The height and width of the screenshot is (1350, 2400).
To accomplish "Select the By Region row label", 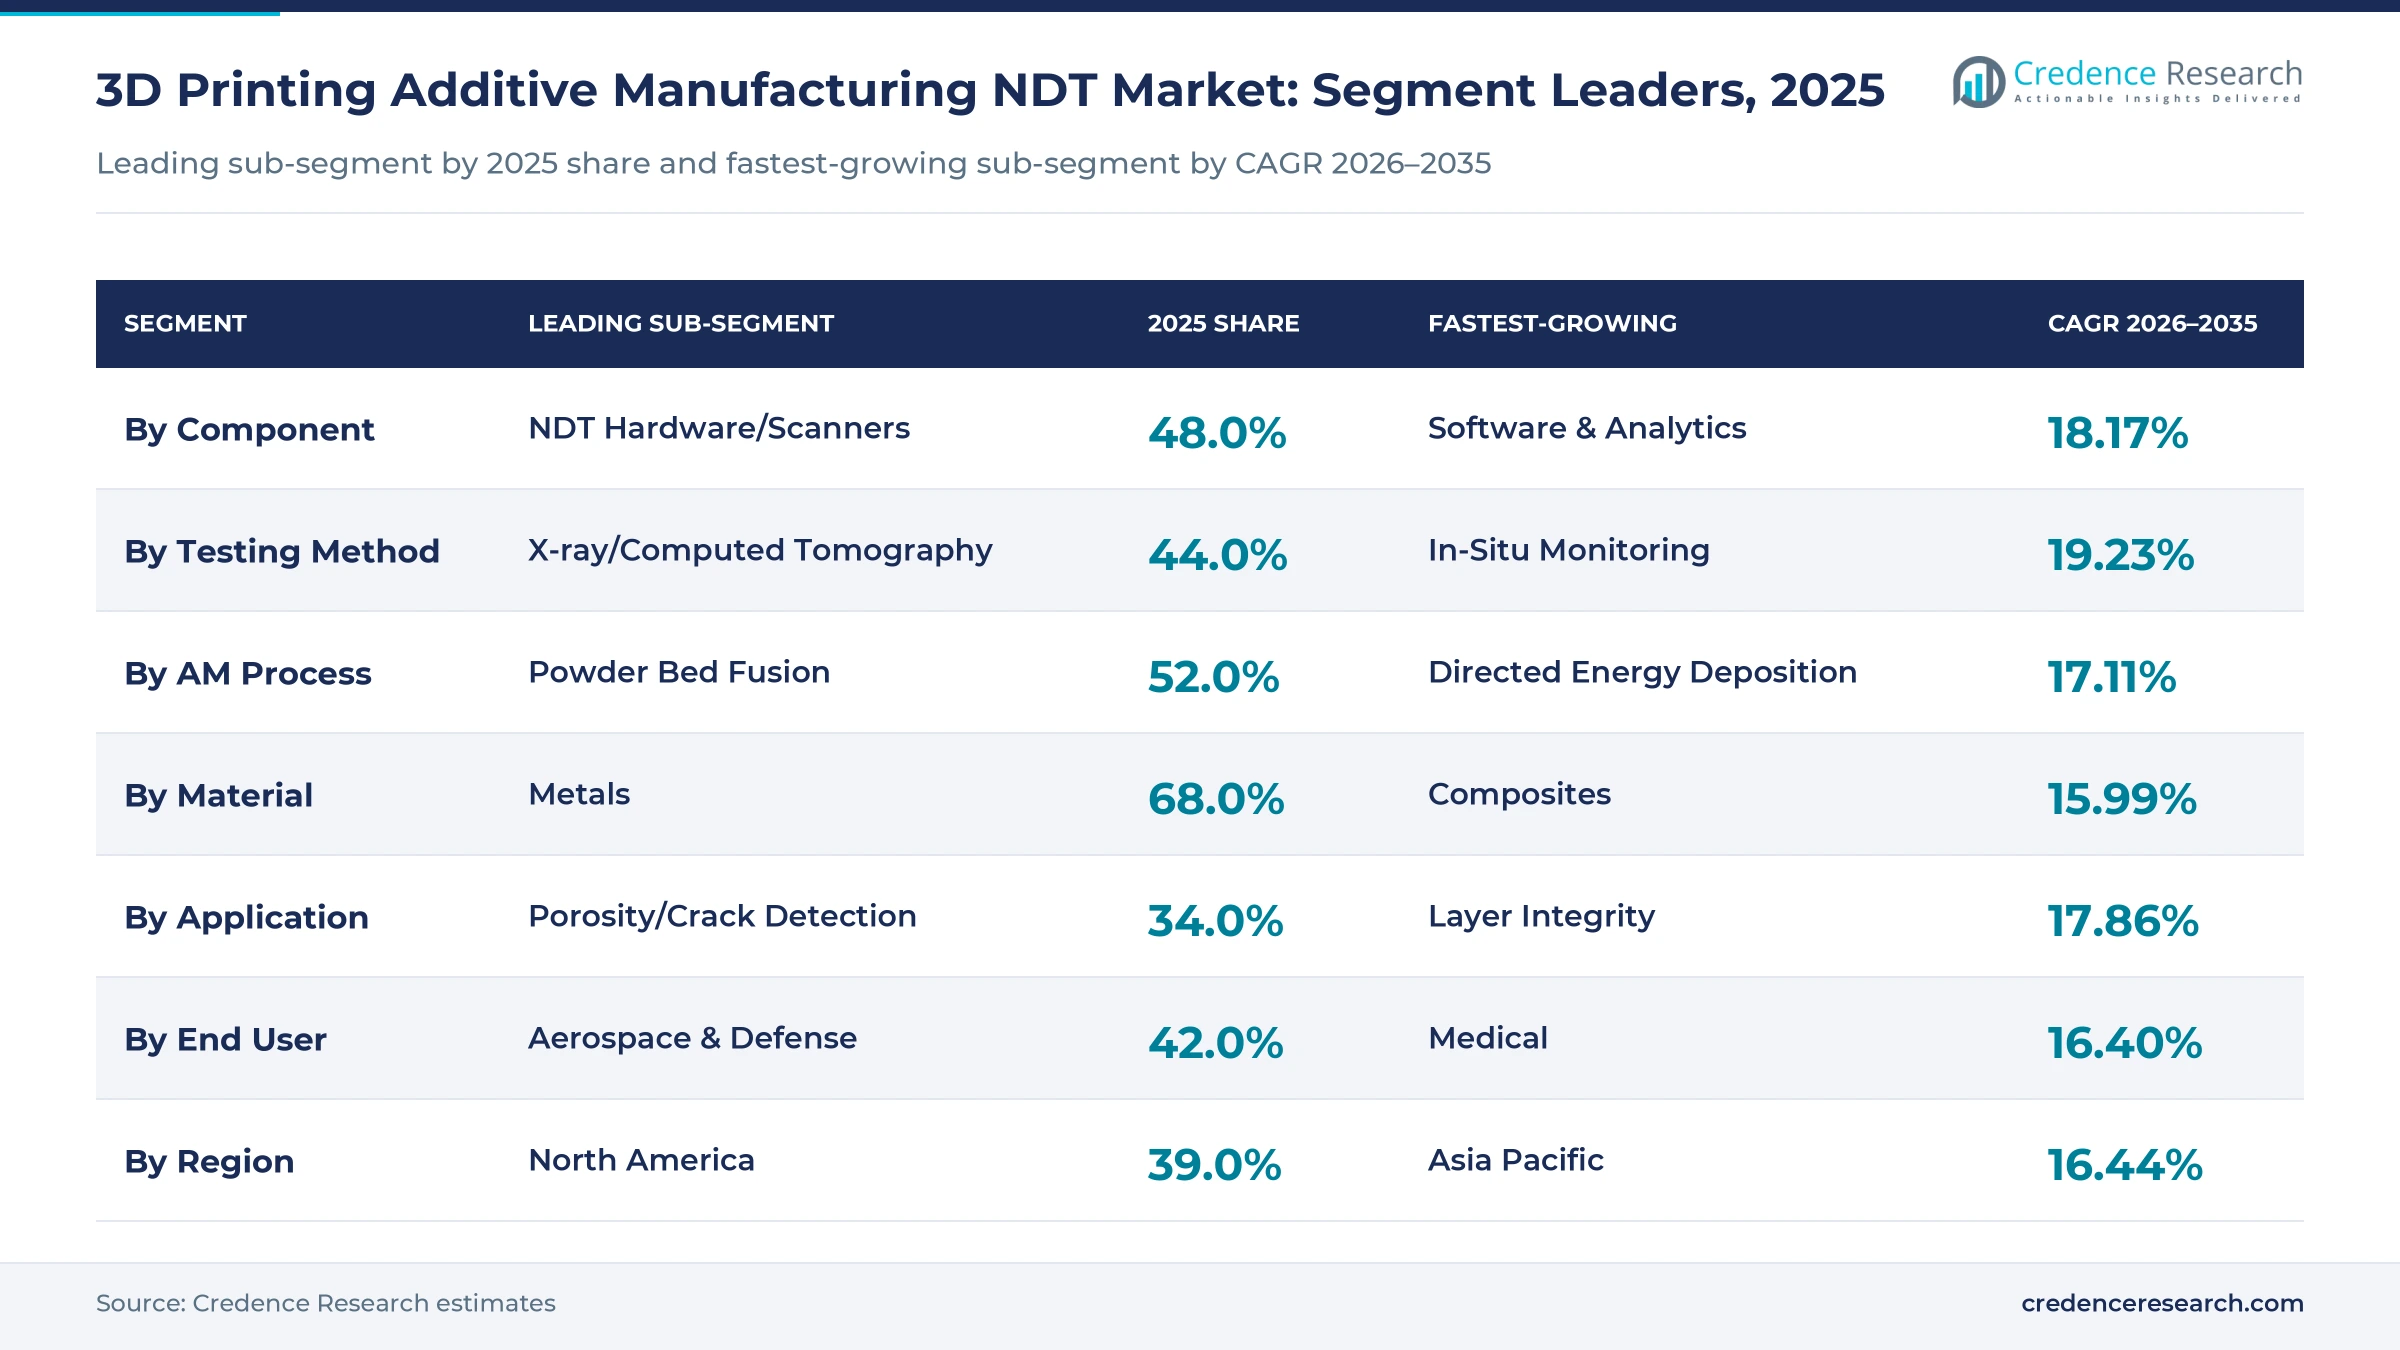I will coord(209,1162).
